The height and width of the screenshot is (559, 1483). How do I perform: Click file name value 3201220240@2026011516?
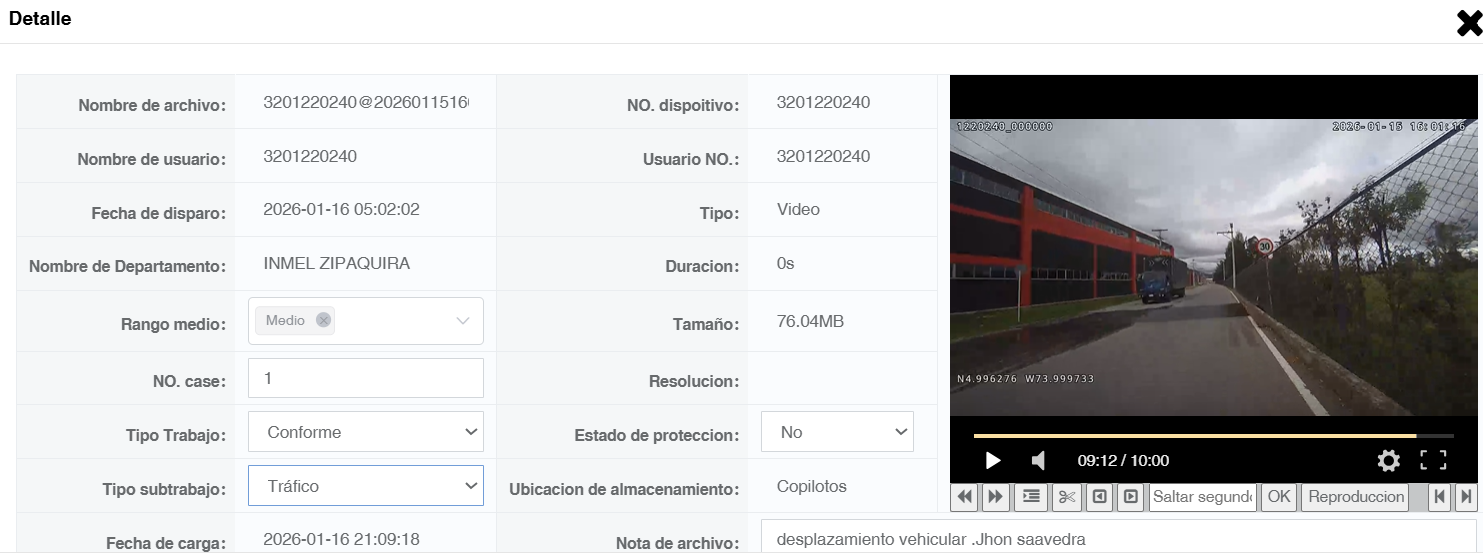[366, 102]
